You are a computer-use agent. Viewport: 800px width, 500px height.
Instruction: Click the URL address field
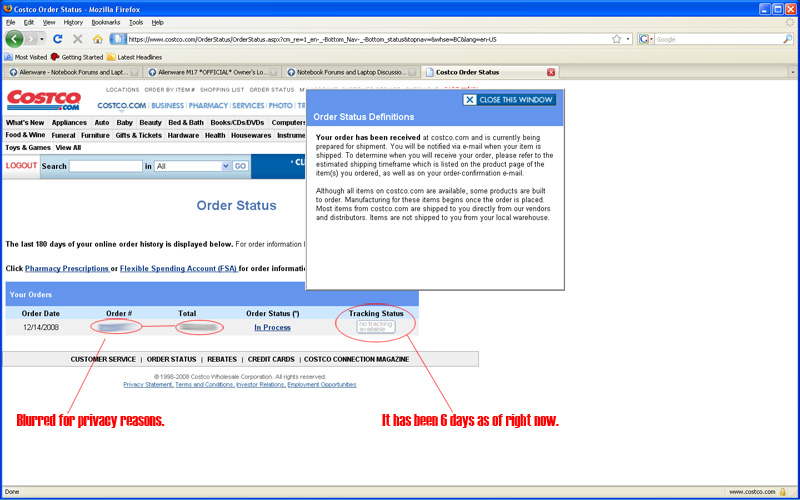367,39
